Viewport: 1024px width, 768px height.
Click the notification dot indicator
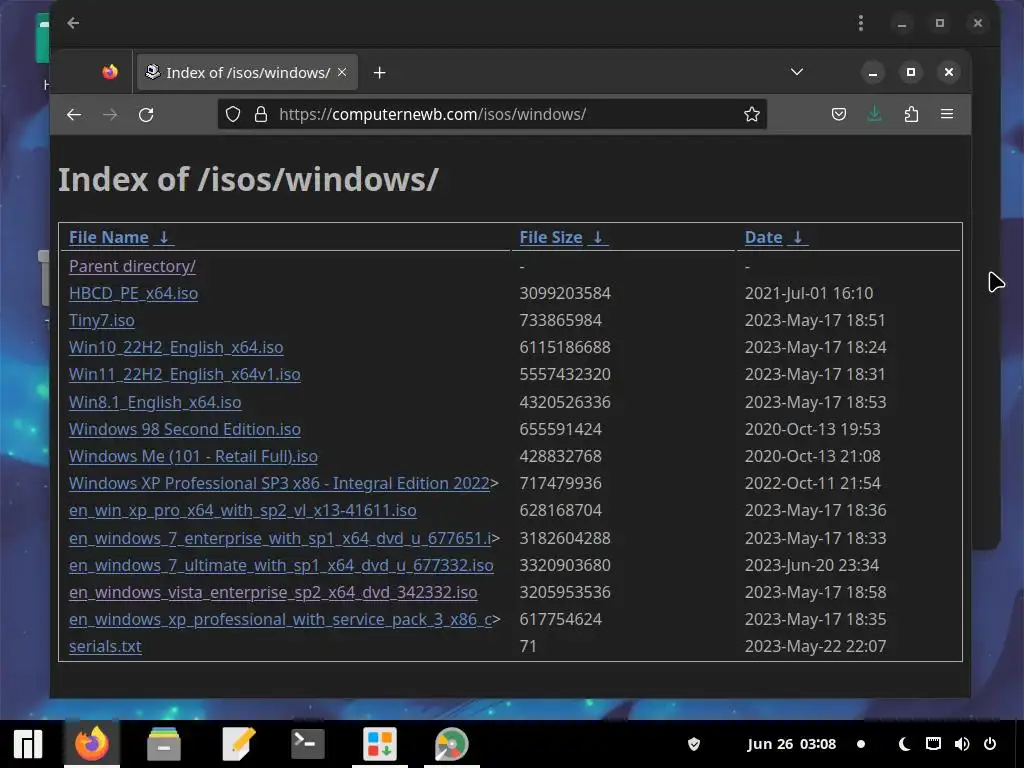click(x=861, y=744)
